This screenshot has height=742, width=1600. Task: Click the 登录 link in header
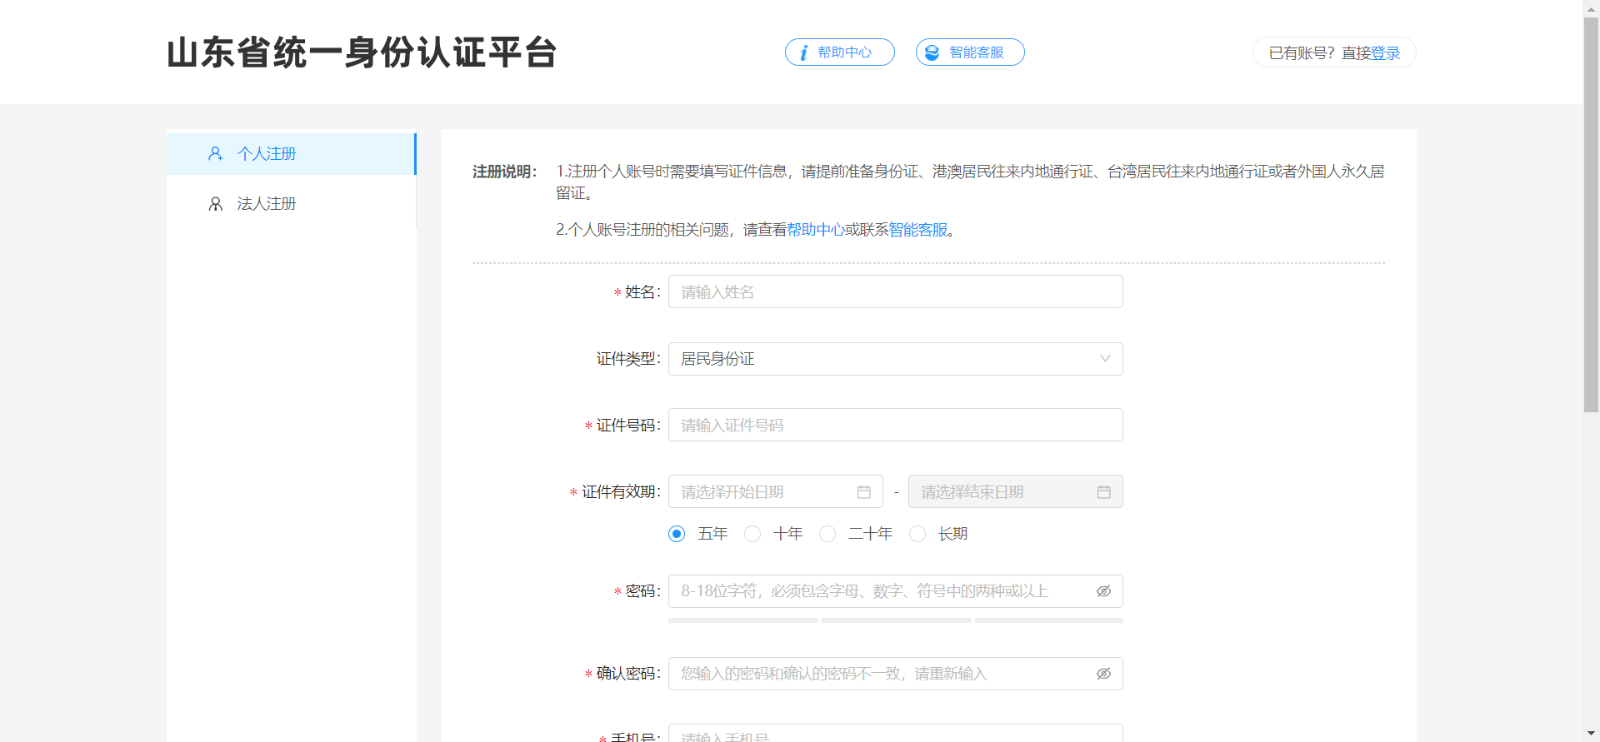1386,53
